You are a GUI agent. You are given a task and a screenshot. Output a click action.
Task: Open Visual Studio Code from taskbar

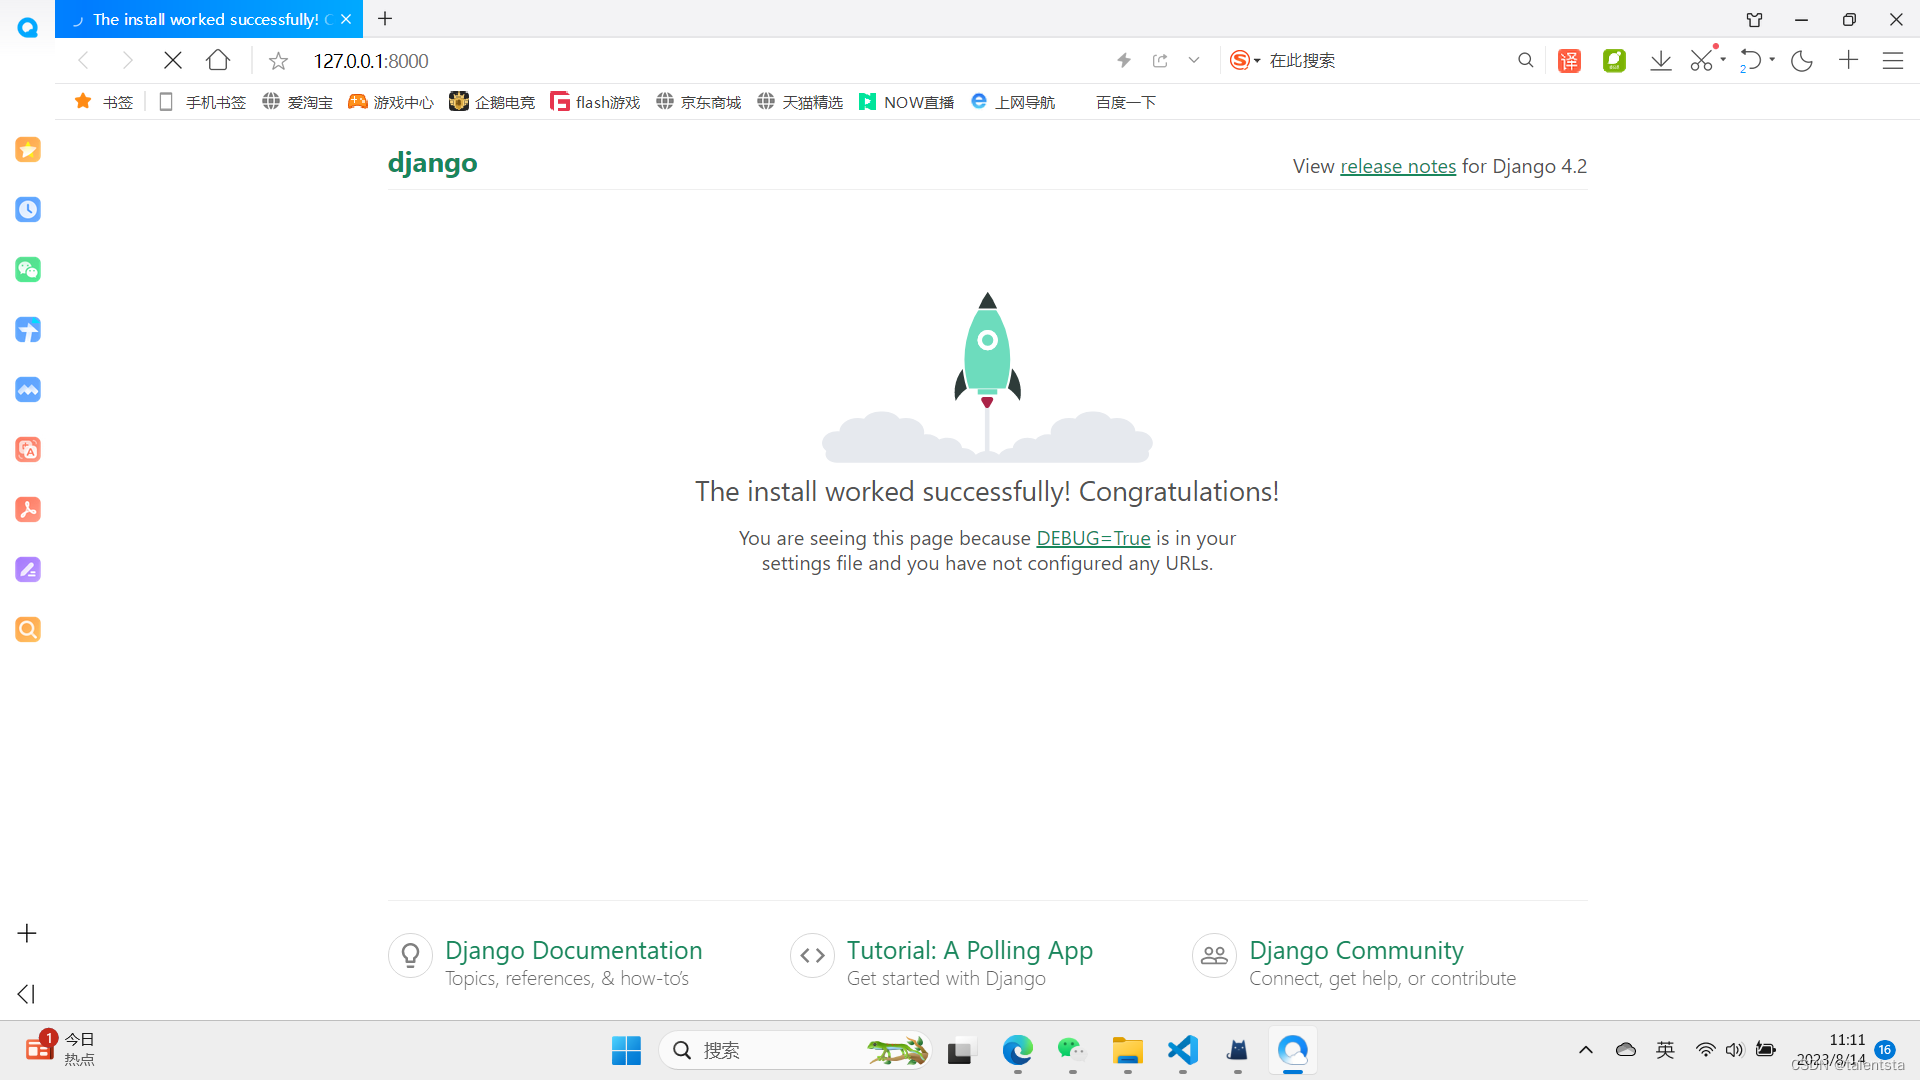(x=1183, y=1050)
